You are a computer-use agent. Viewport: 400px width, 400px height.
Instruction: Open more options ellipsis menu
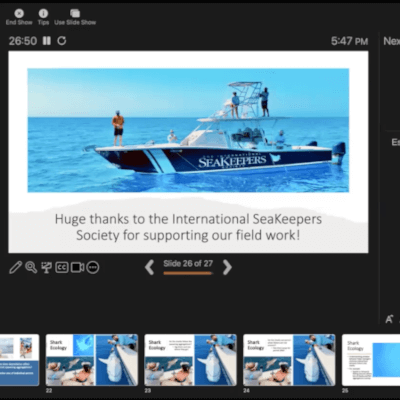tap(93, 267)
